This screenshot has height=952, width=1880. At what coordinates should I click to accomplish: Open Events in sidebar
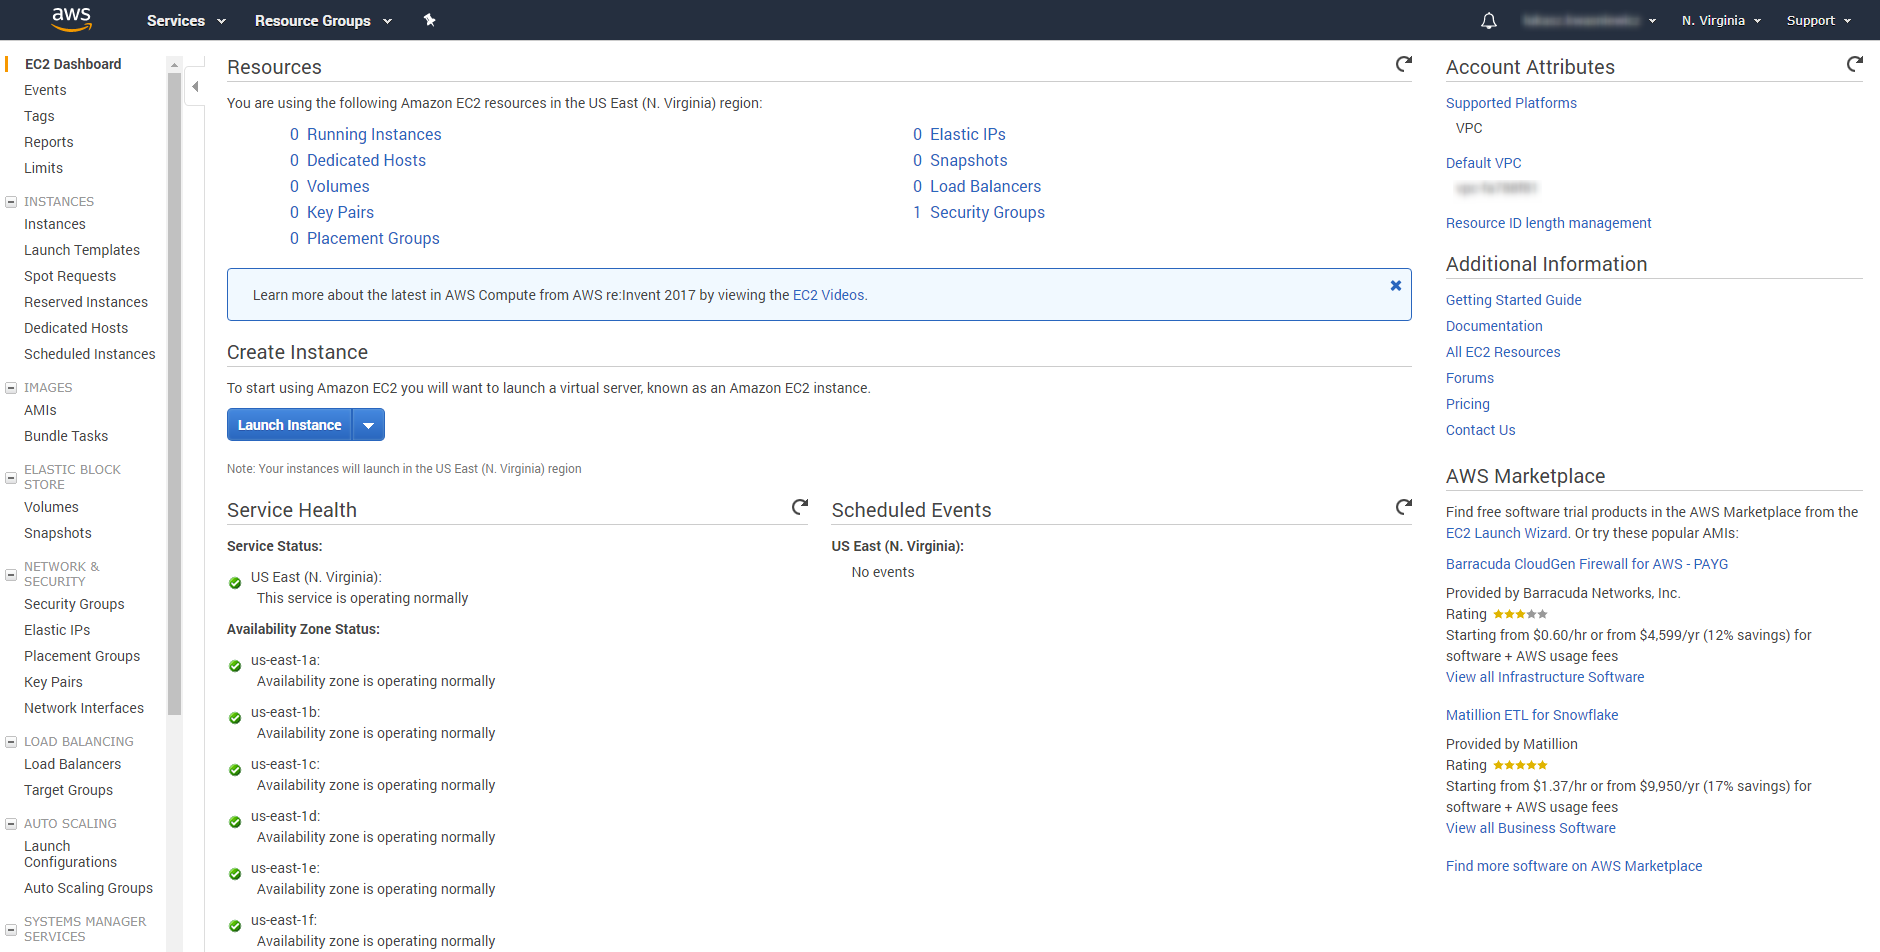click(45, 90)
